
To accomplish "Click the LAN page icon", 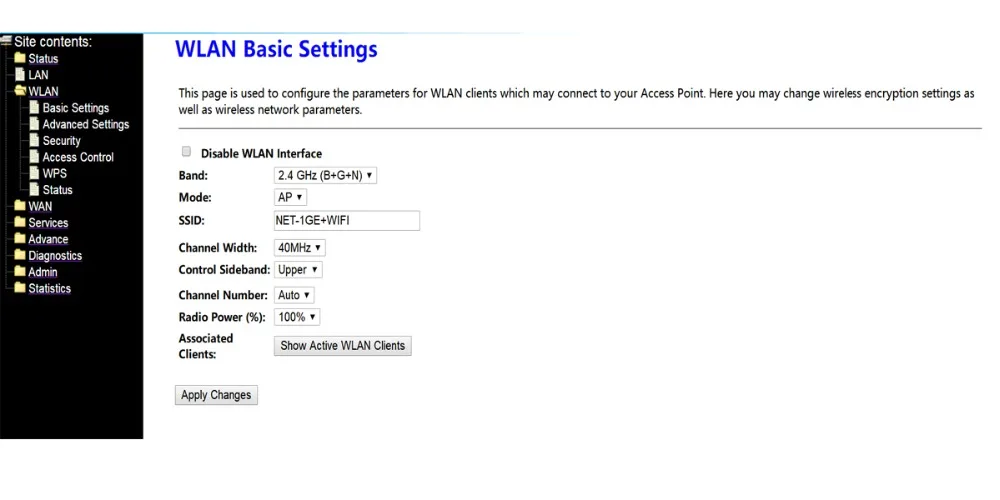I will coord(20,75).
